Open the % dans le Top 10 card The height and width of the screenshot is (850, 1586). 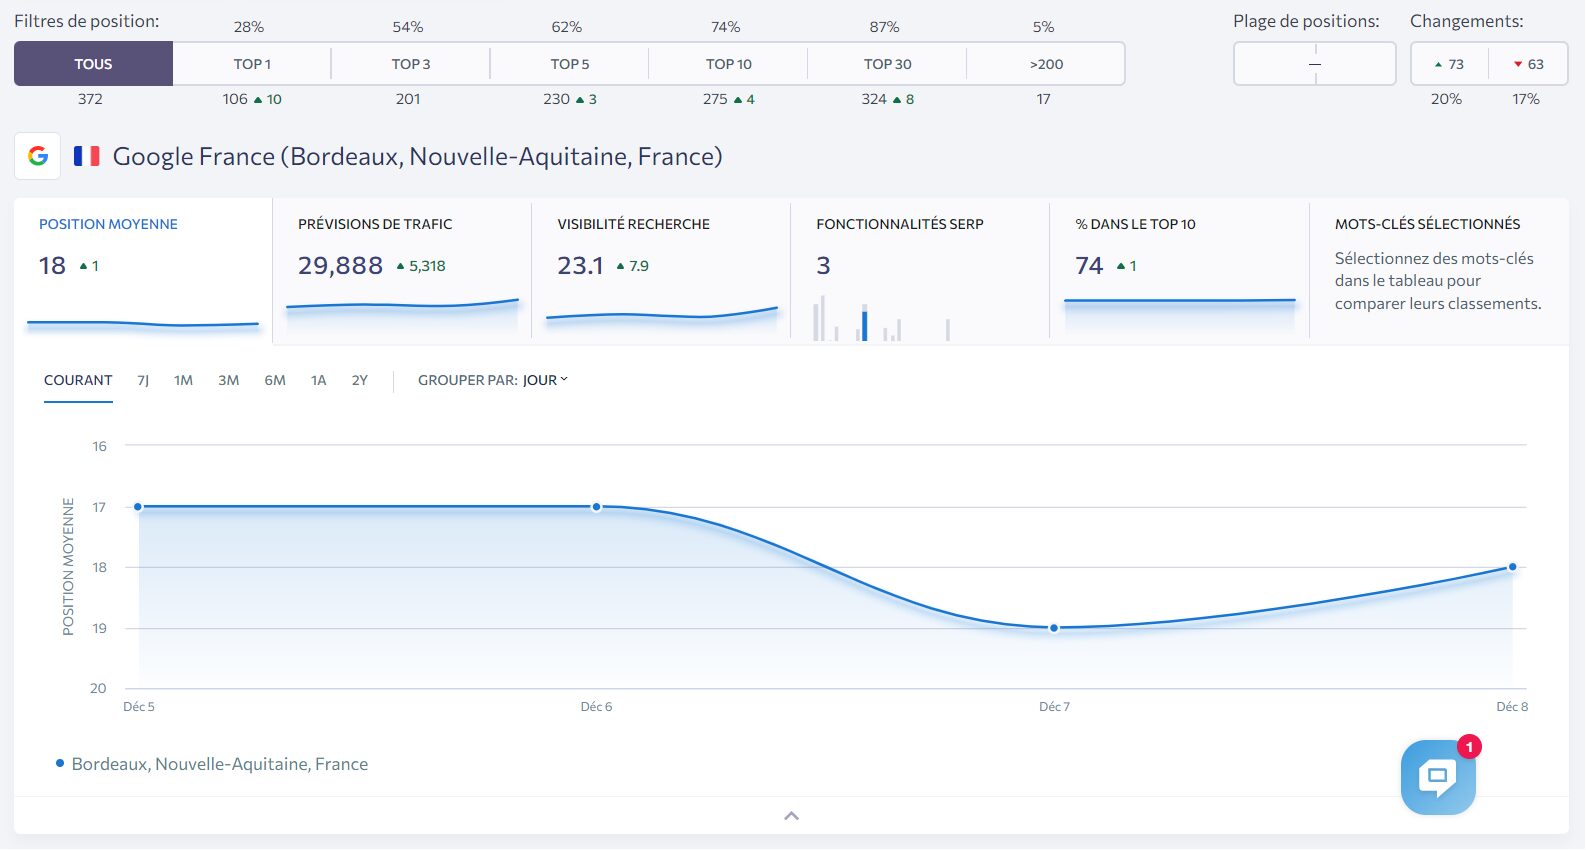coord(1179,271)
